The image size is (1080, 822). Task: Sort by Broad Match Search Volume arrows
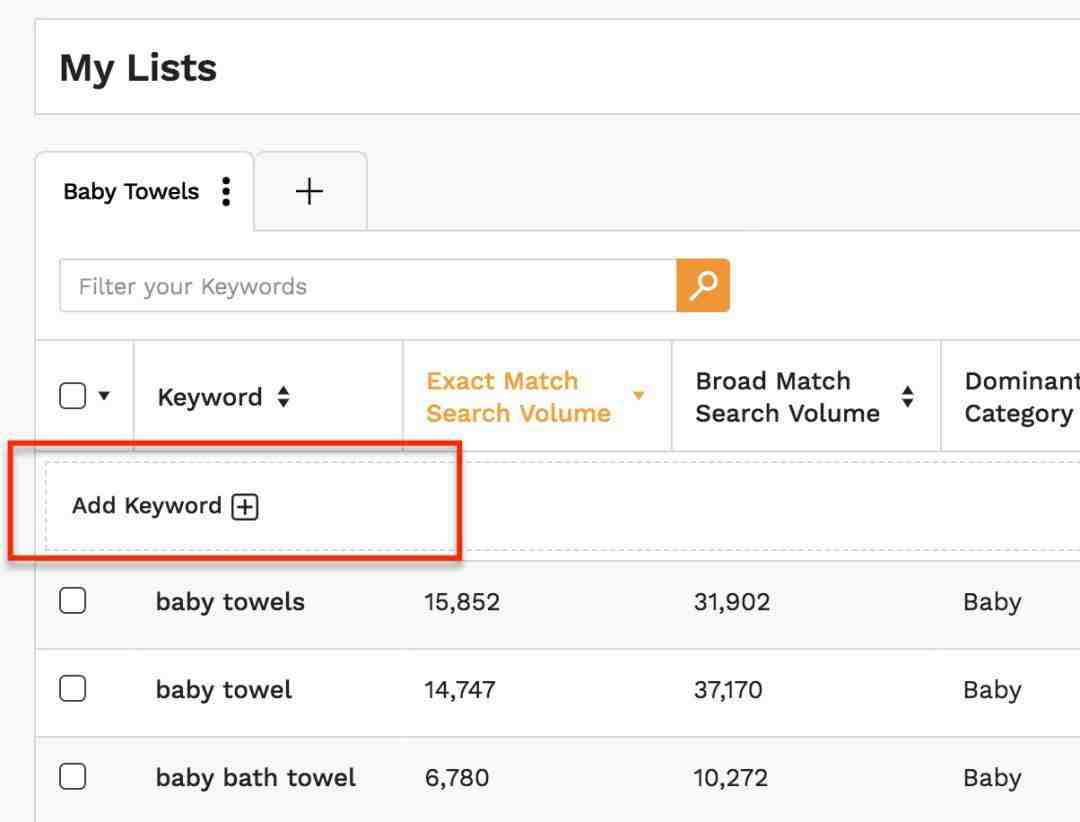coord(907,397)
